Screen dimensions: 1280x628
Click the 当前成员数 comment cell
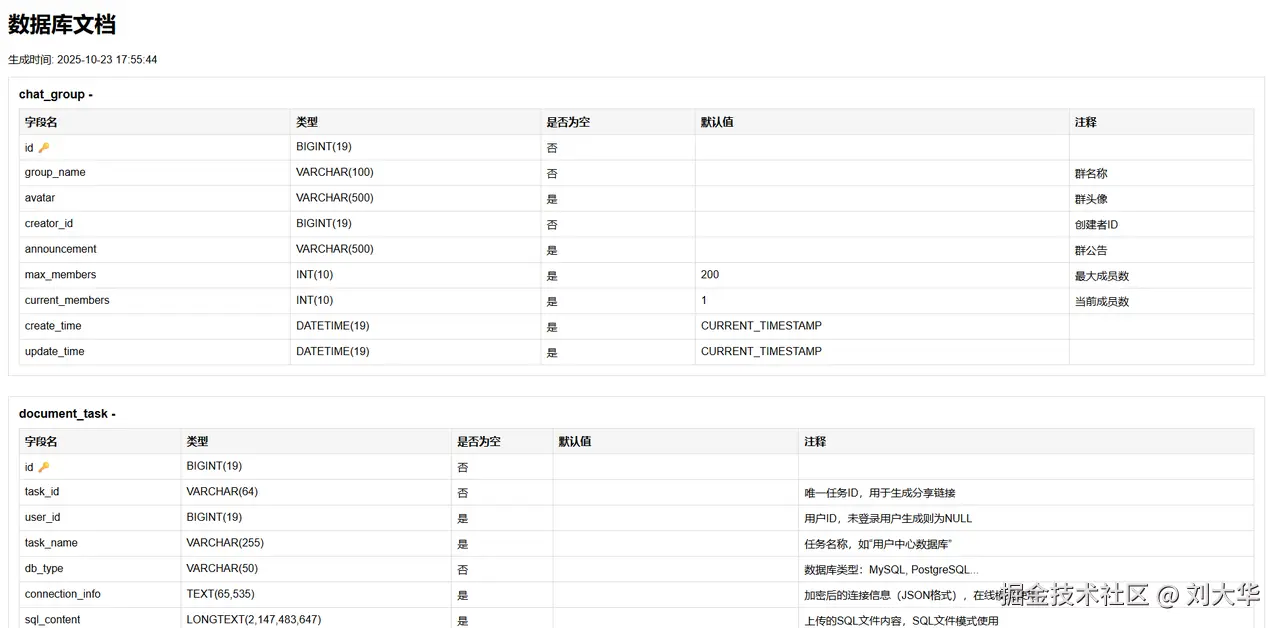(x=1161, y=301)
